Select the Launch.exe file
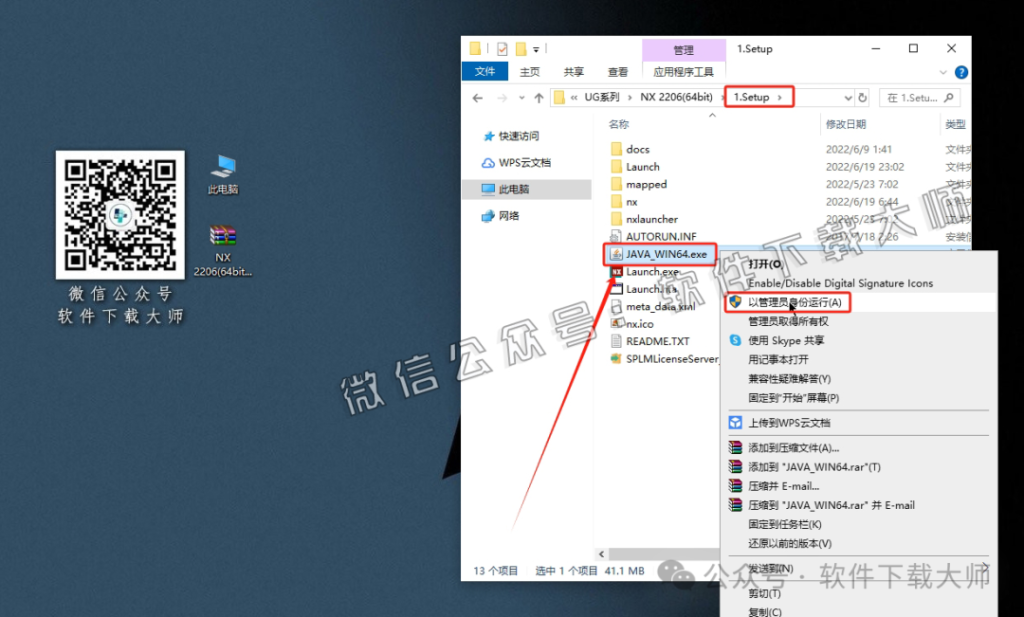This screenshot has height=617, width=1024. [x=651, y=272]
